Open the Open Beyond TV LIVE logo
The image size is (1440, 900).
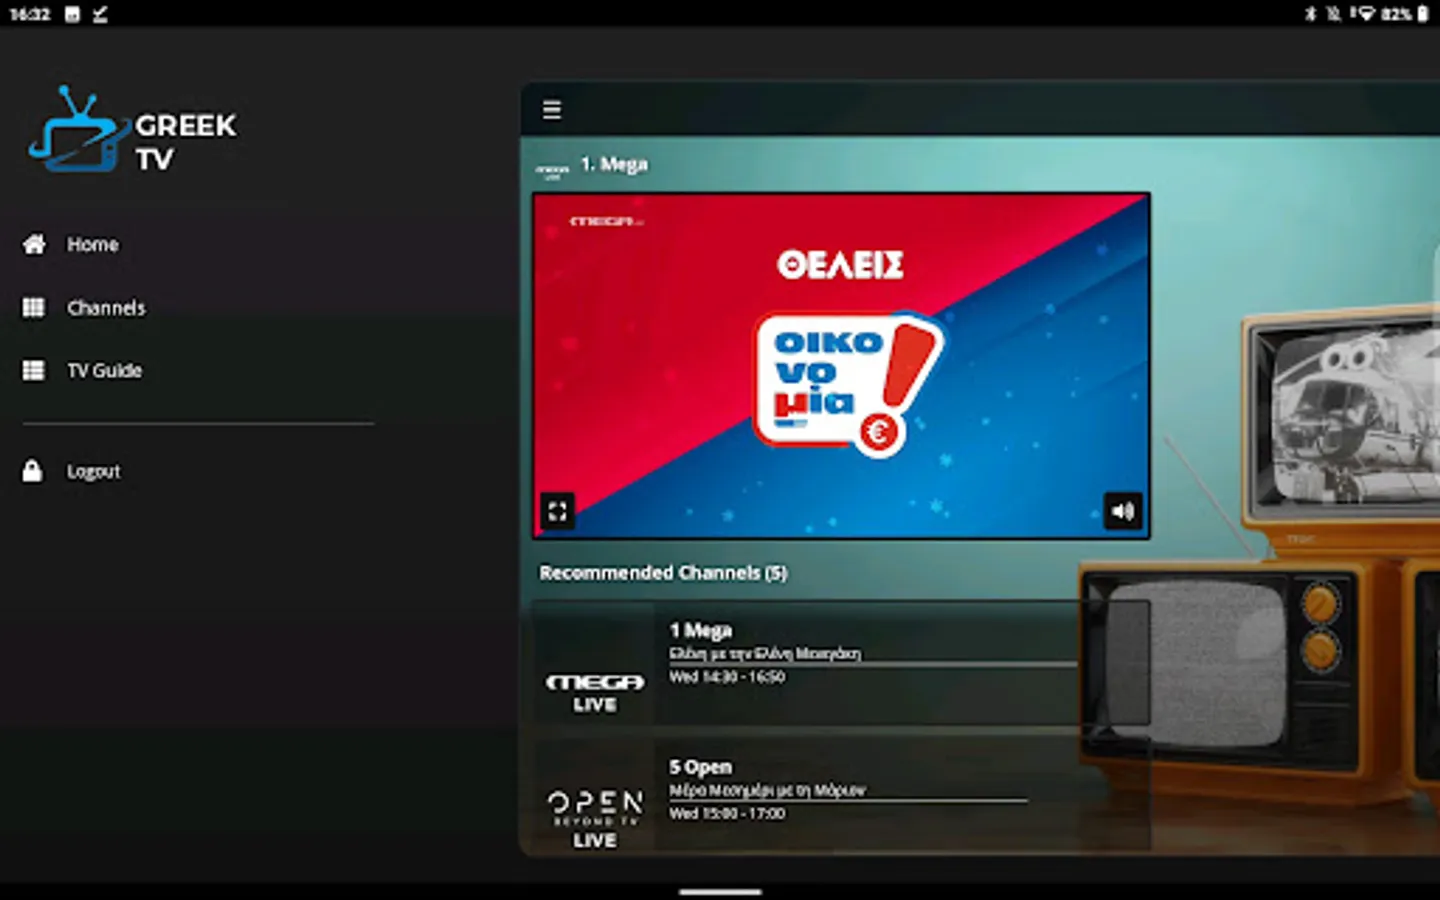tap(595, 820)
